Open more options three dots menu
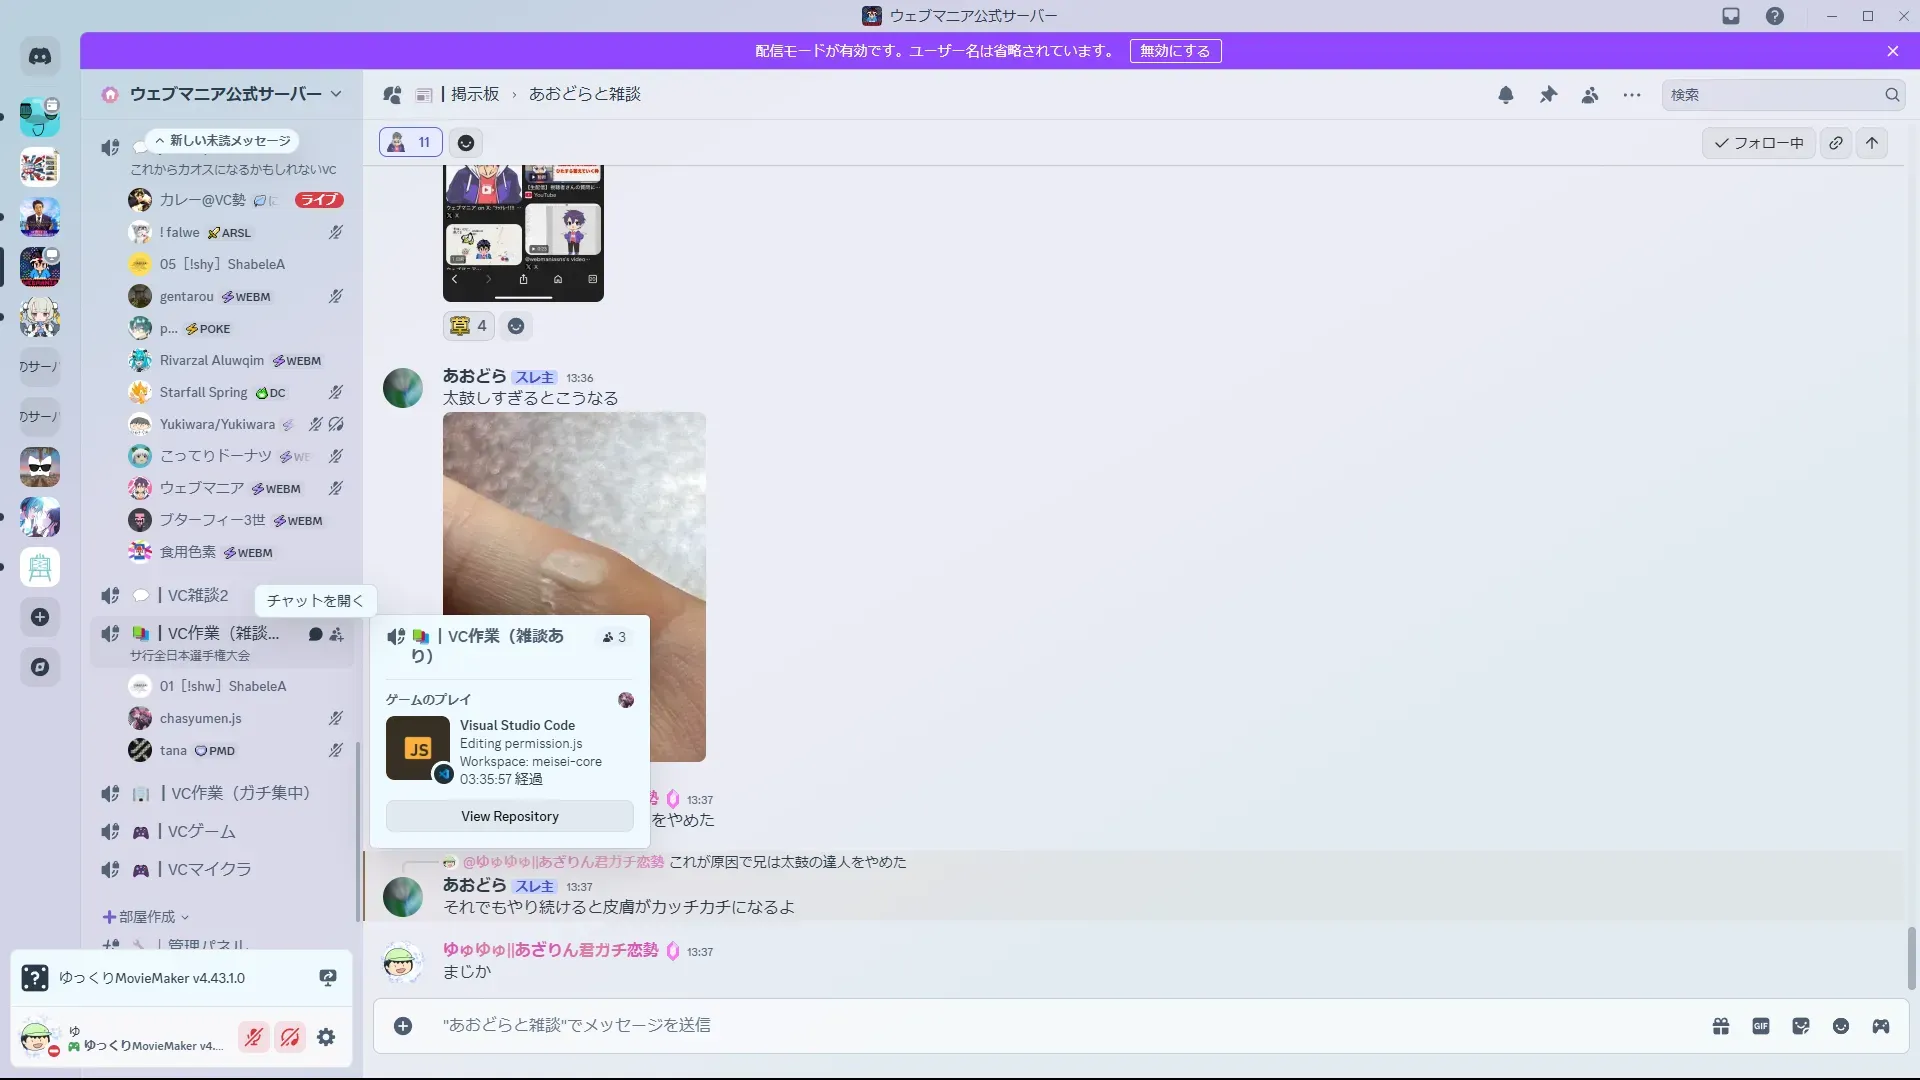1920x1080 pixels. pyautogui.click(x=1632, y=95)
